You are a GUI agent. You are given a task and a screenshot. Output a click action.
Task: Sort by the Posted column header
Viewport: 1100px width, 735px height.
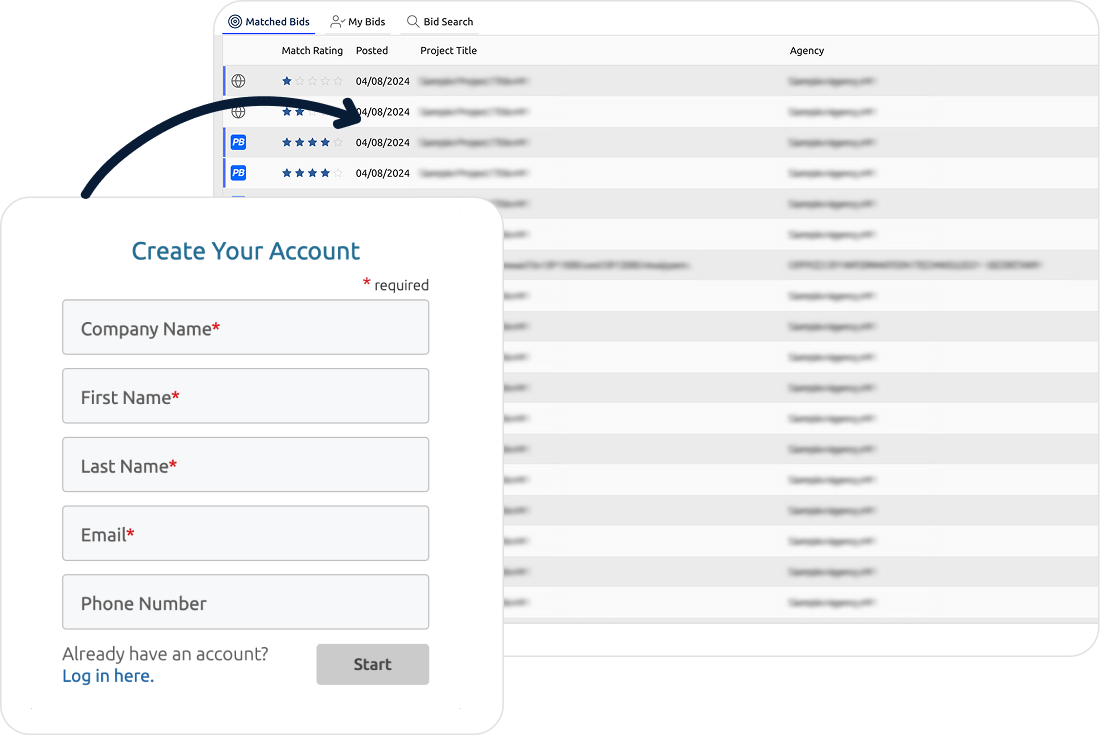(x=372, y=50)
